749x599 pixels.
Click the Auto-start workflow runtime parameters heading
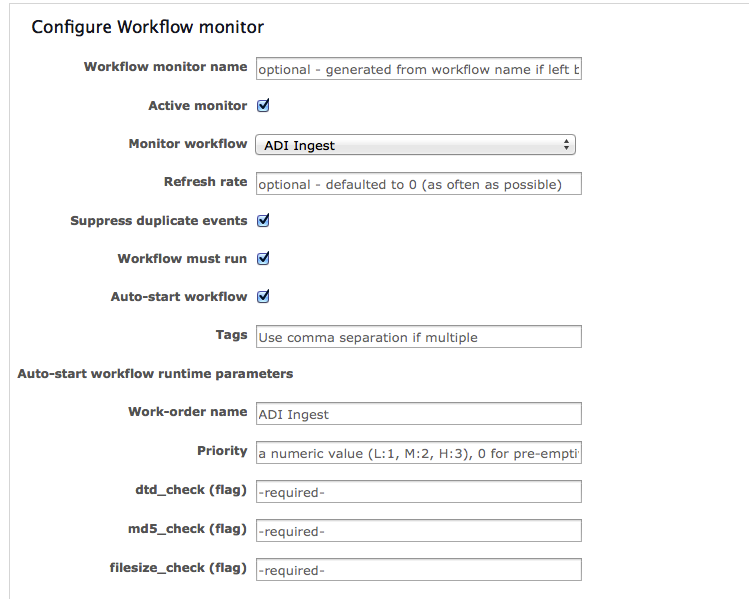point(155,374)
